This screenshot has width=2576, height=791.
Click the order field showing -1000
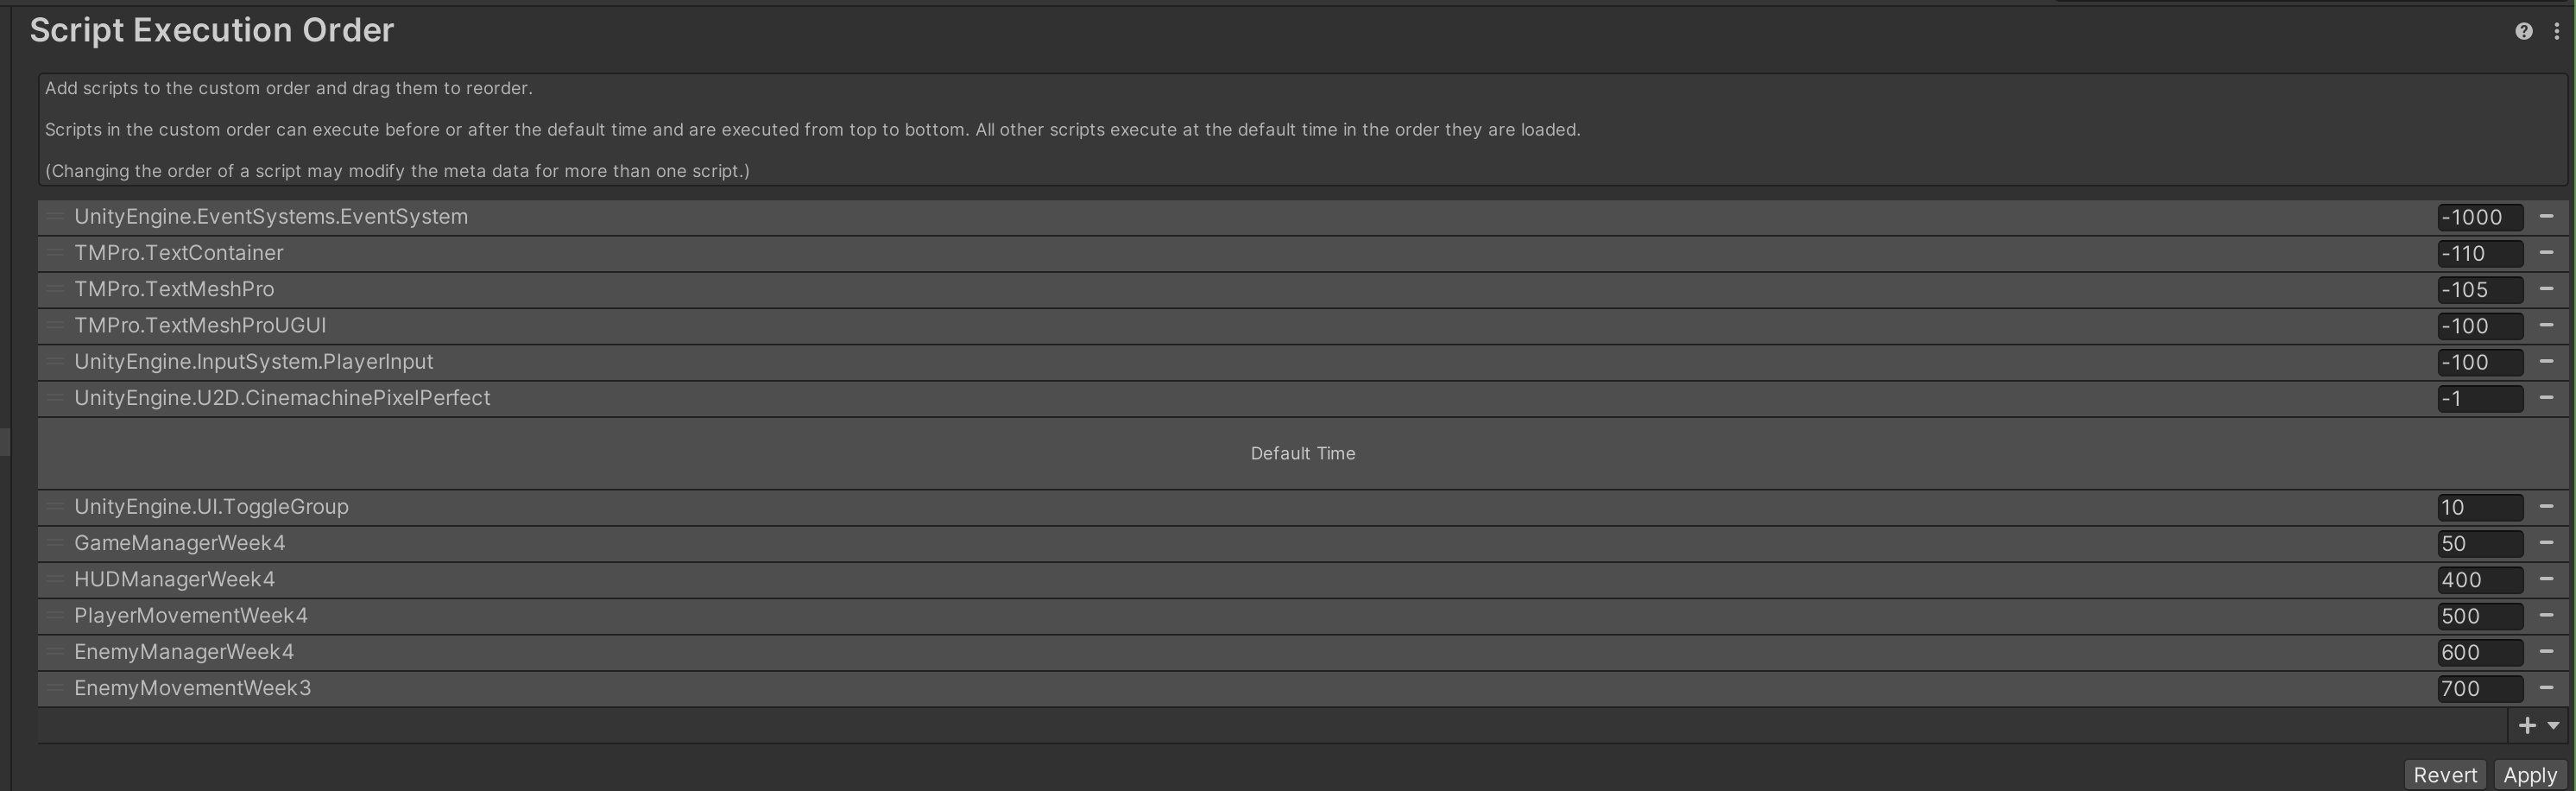coord(2479,217)
